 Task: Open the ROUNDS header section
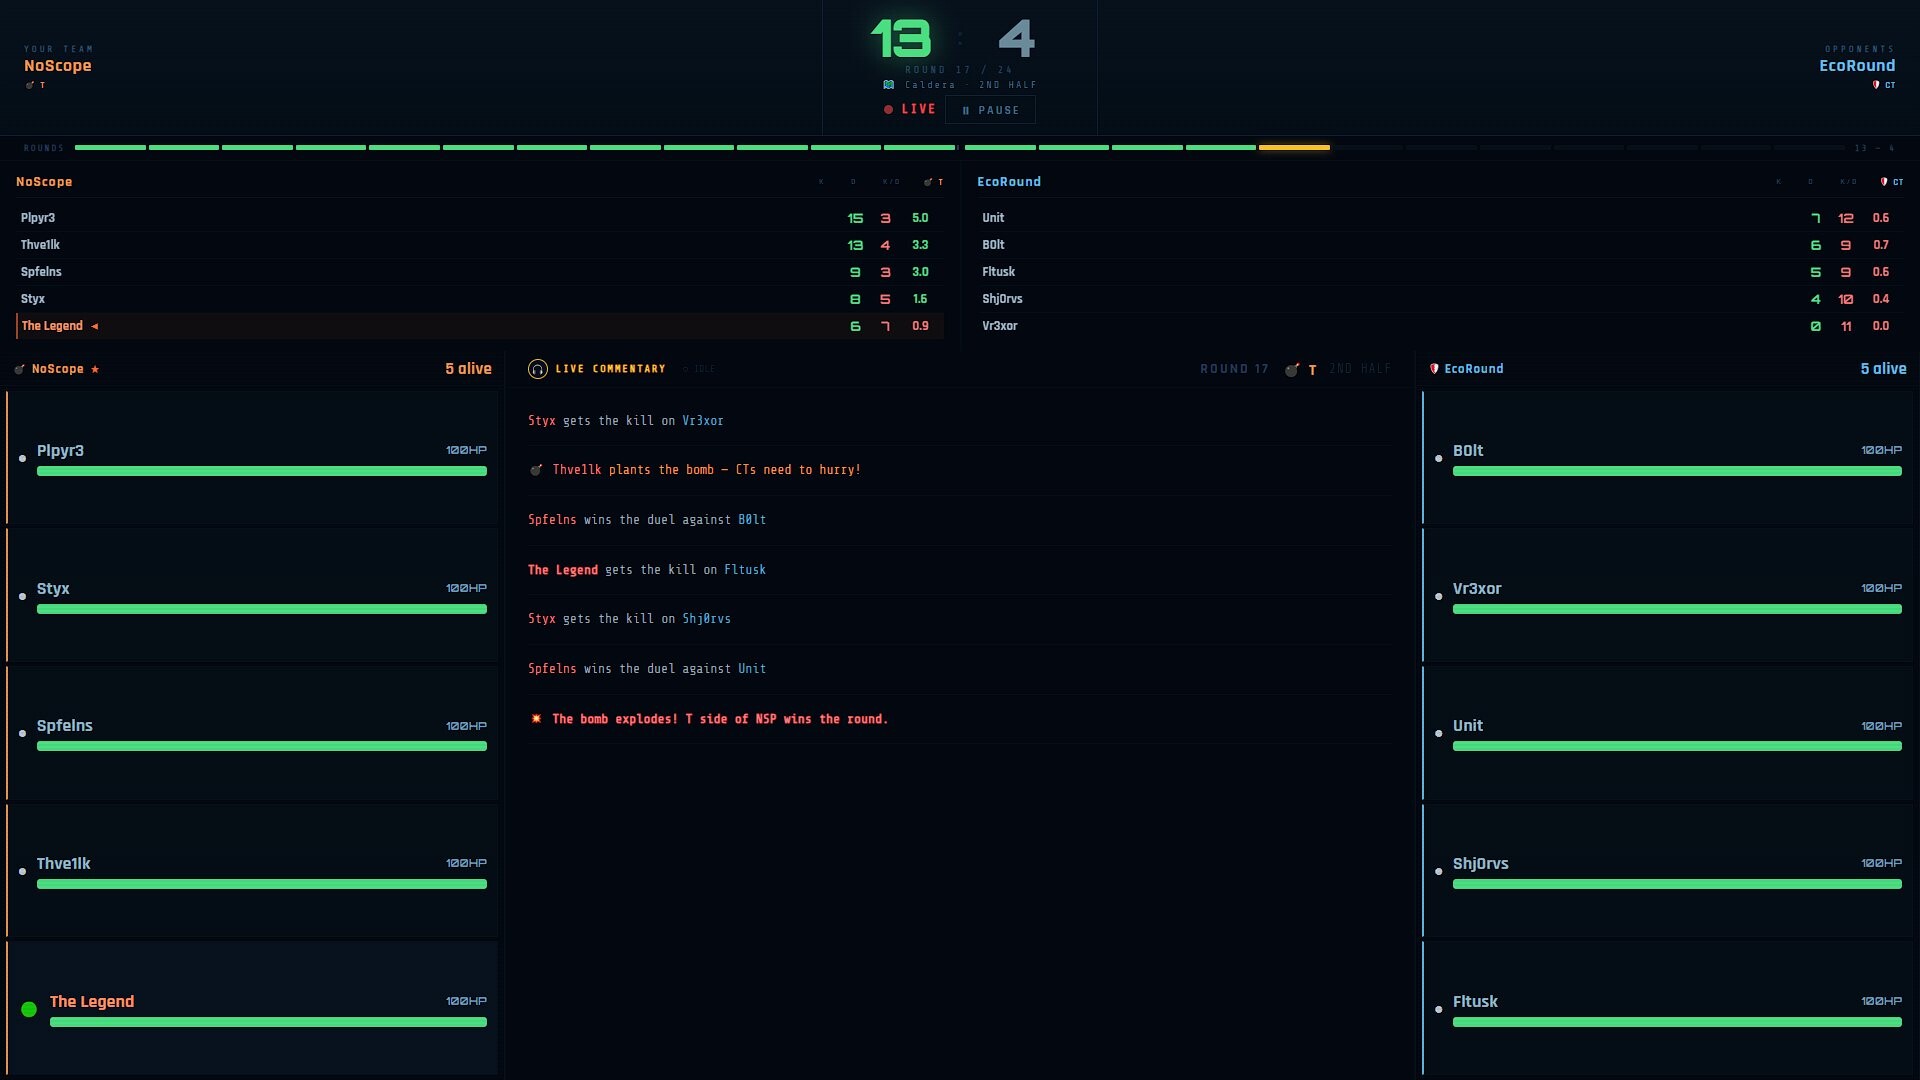tap(44, 147)
